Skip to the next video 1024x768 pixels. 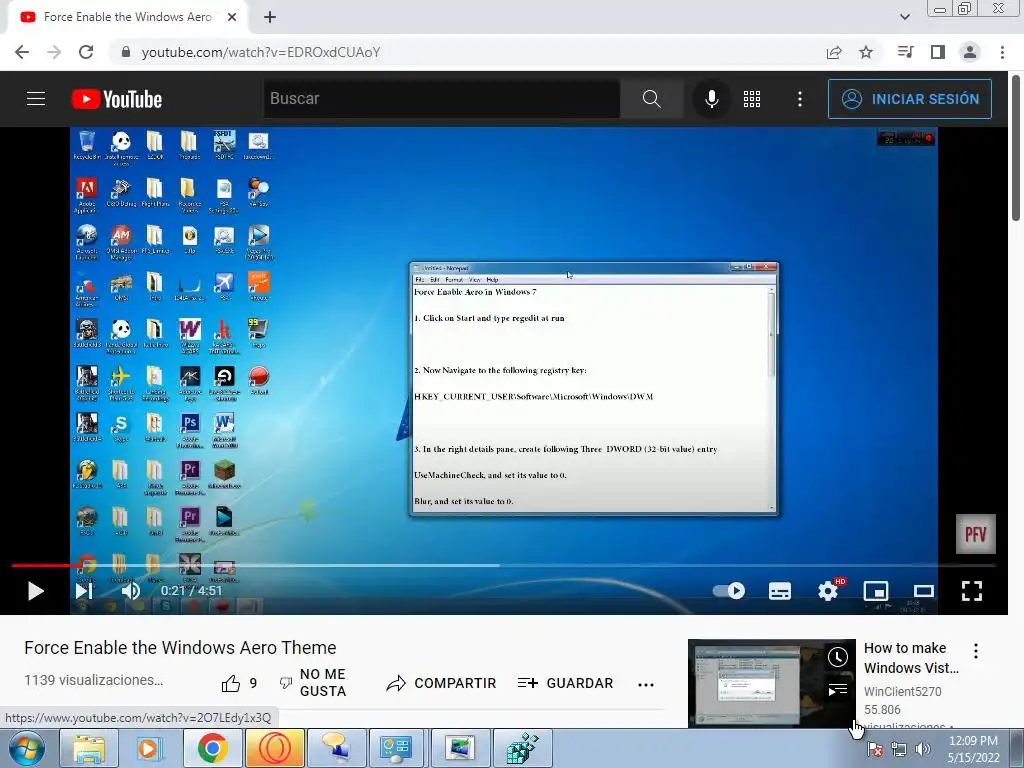click(84, 591)
